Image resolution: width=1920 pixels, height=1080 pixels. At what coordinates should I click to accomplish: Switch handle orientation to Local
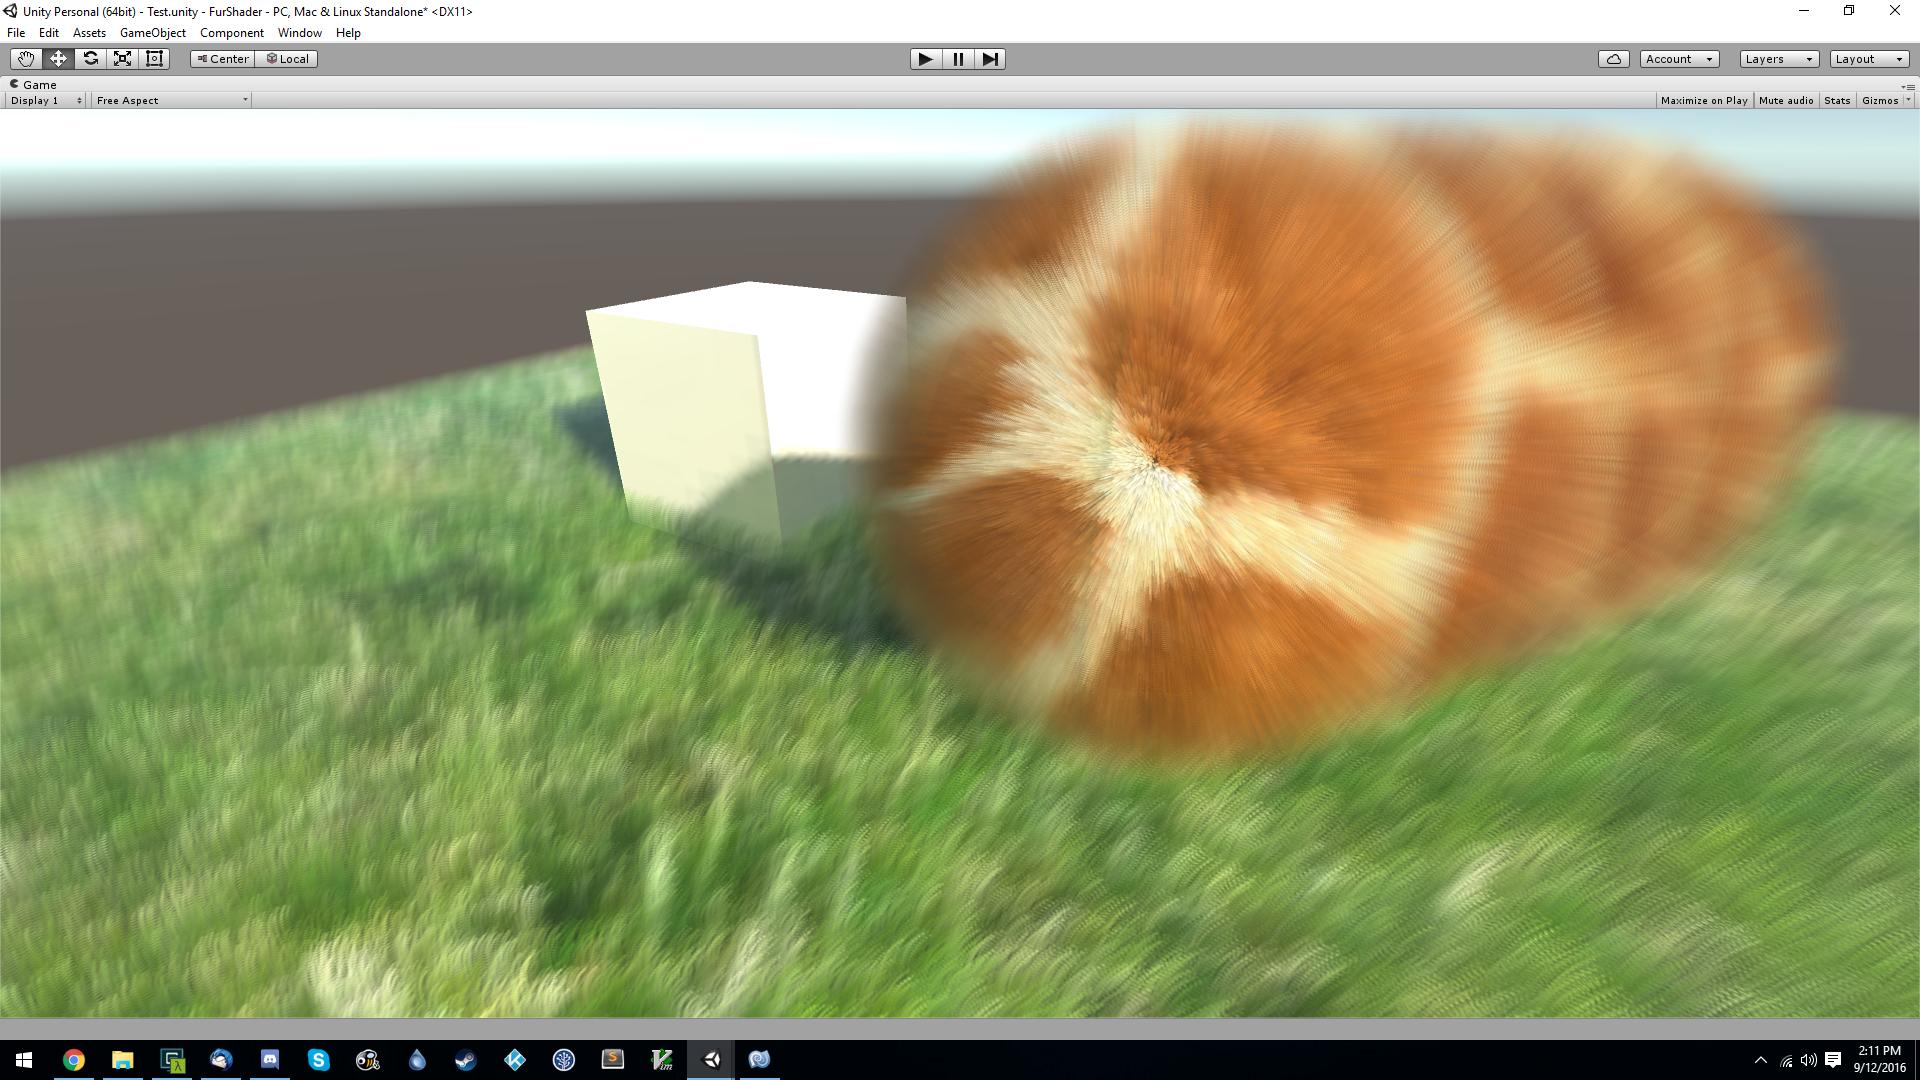pyautogui.click(x=287, y=58)
